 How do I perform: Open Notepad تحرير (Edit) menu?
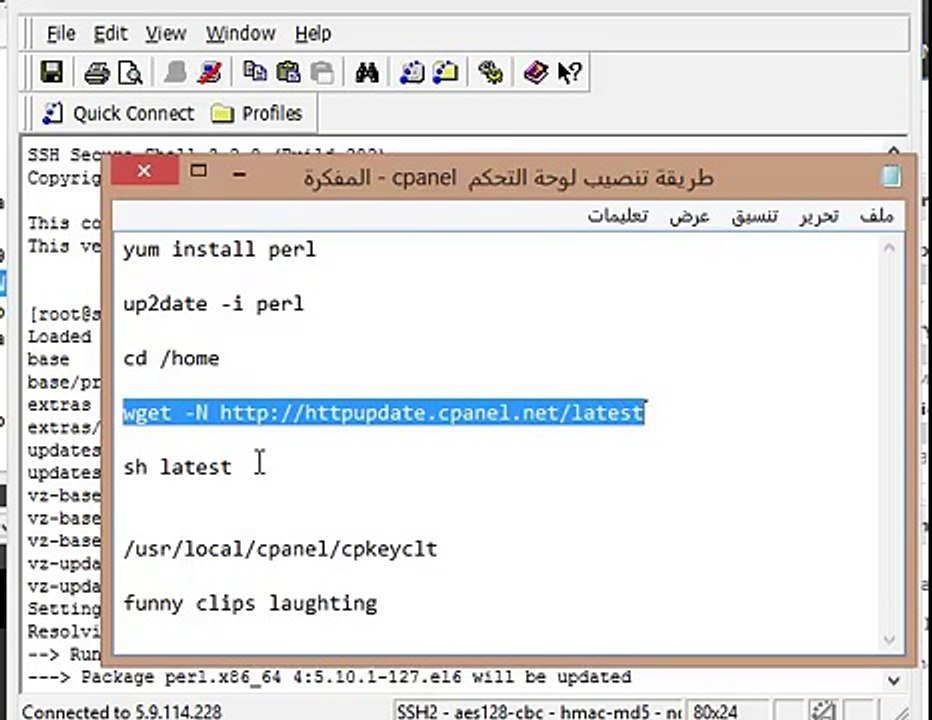(x=819, y=215)
